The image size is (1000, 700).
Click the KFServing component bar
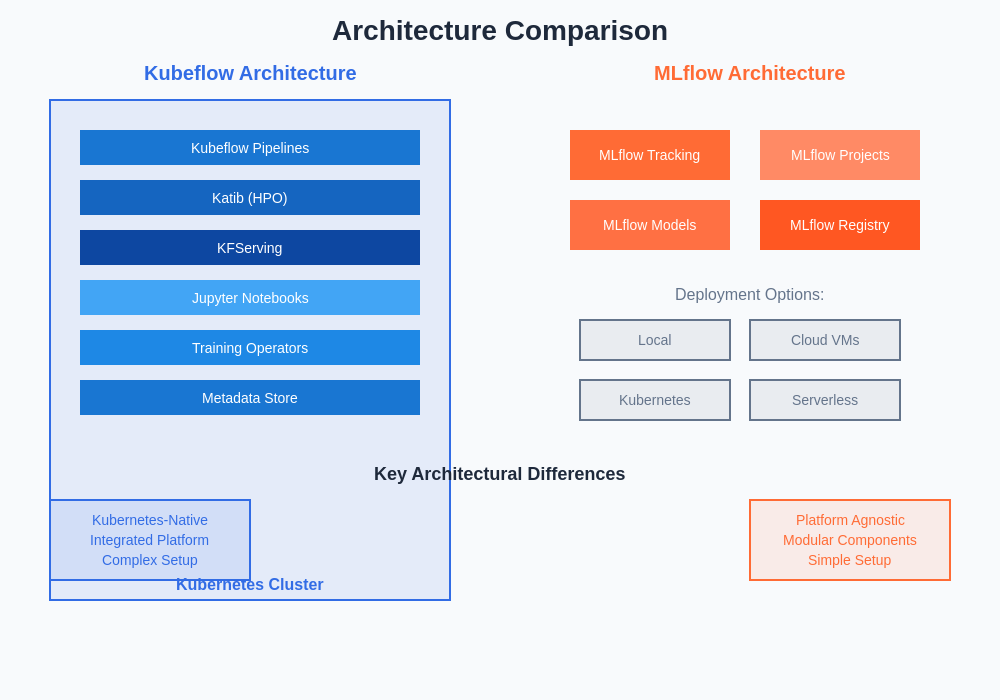[250, 248]
